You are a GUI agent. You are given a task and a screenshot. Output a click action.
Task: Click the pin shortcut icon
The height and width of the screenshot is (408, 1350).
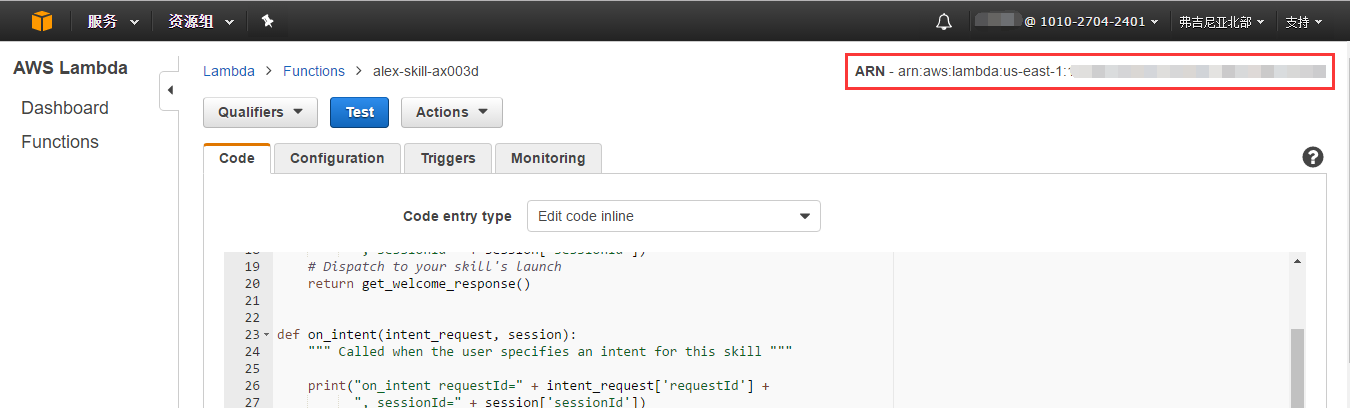point(267,21)
